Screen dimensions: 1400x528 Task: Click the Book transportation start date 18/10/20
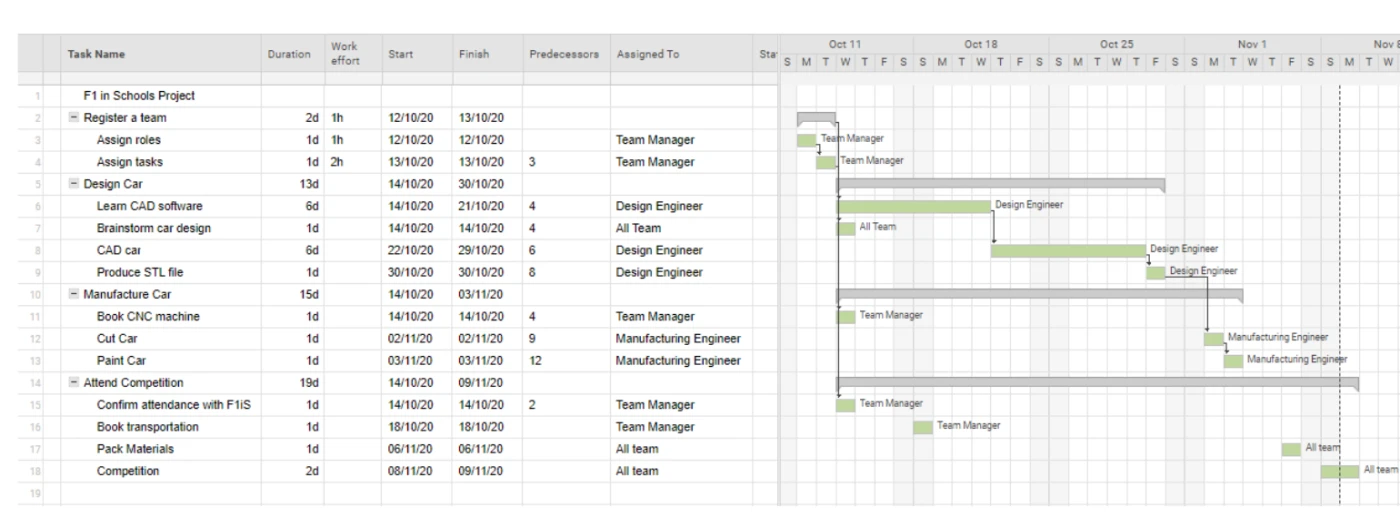[411, 427]
